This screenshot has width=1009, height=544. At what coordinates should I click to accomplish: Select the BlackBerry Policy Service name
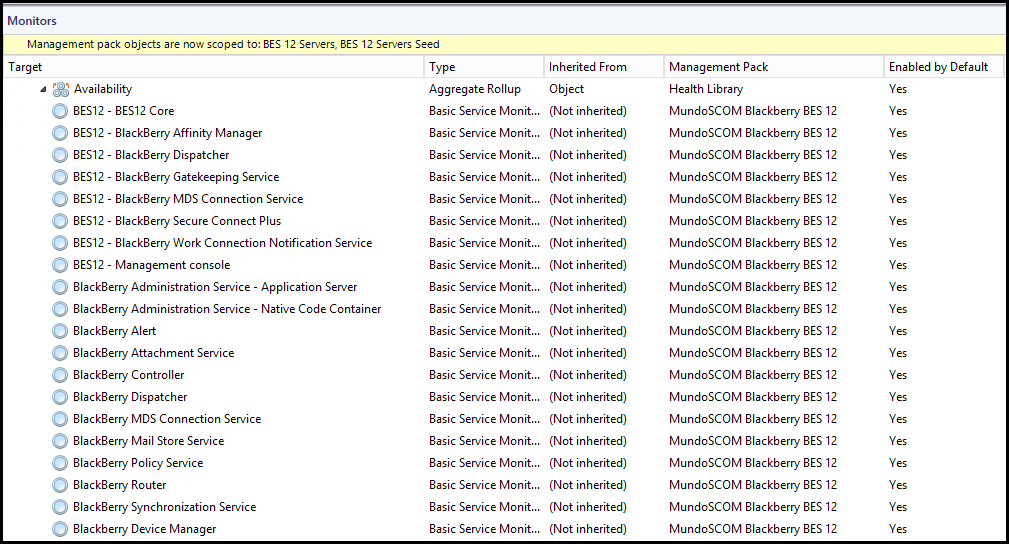click(x=138, y=463)
